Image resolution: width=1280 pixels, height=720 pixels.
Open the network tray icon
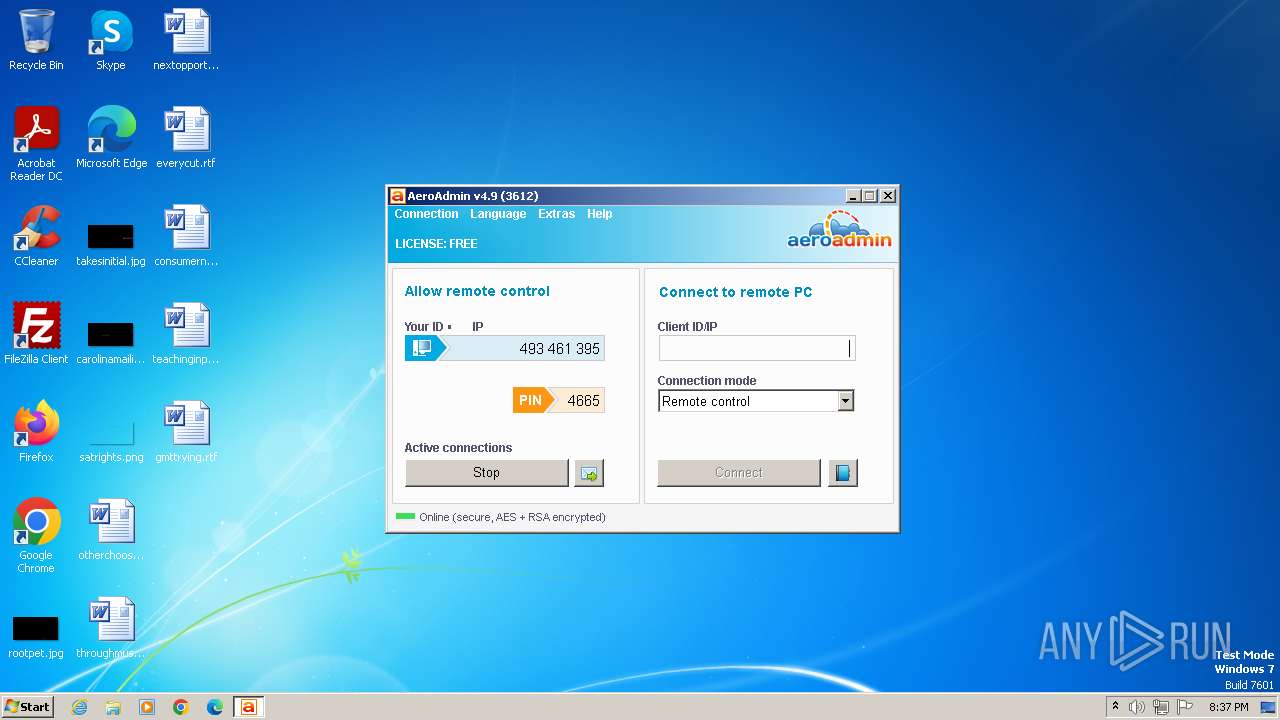click(x=1161, y=707)
